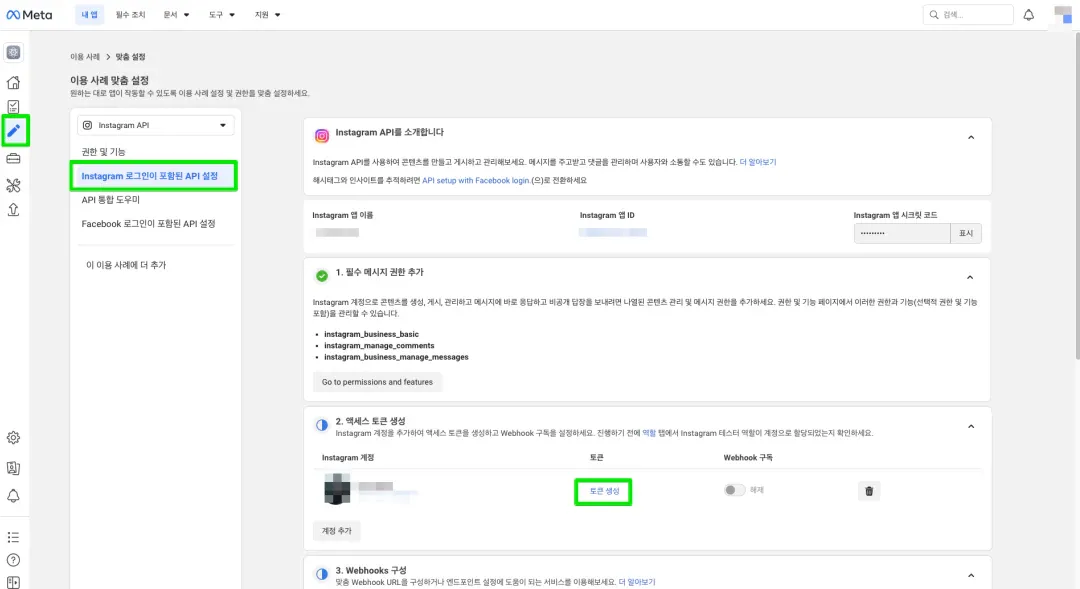
Task: Open the 역할 tab link in step 2
Action: pyautogui.click(x=649, y=433)
